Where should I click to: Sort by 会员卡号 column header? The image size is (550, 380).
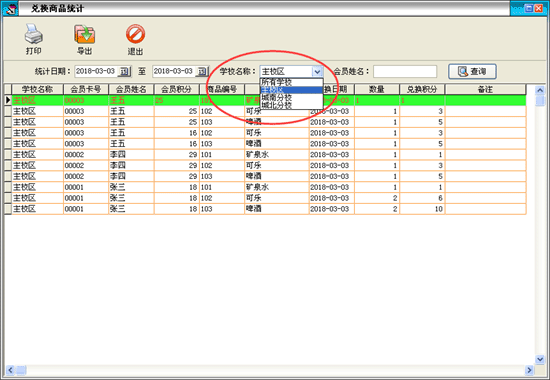(86, 89)
